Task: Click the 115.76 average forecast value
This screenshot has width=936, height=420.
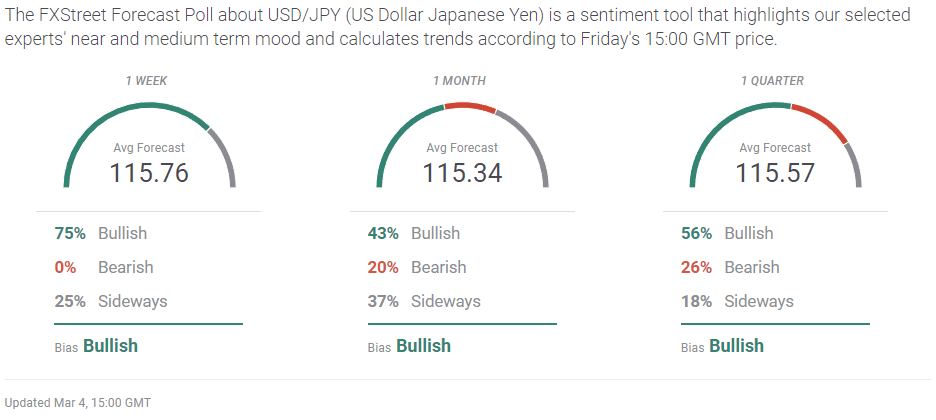Action: (x=149, y=172)
